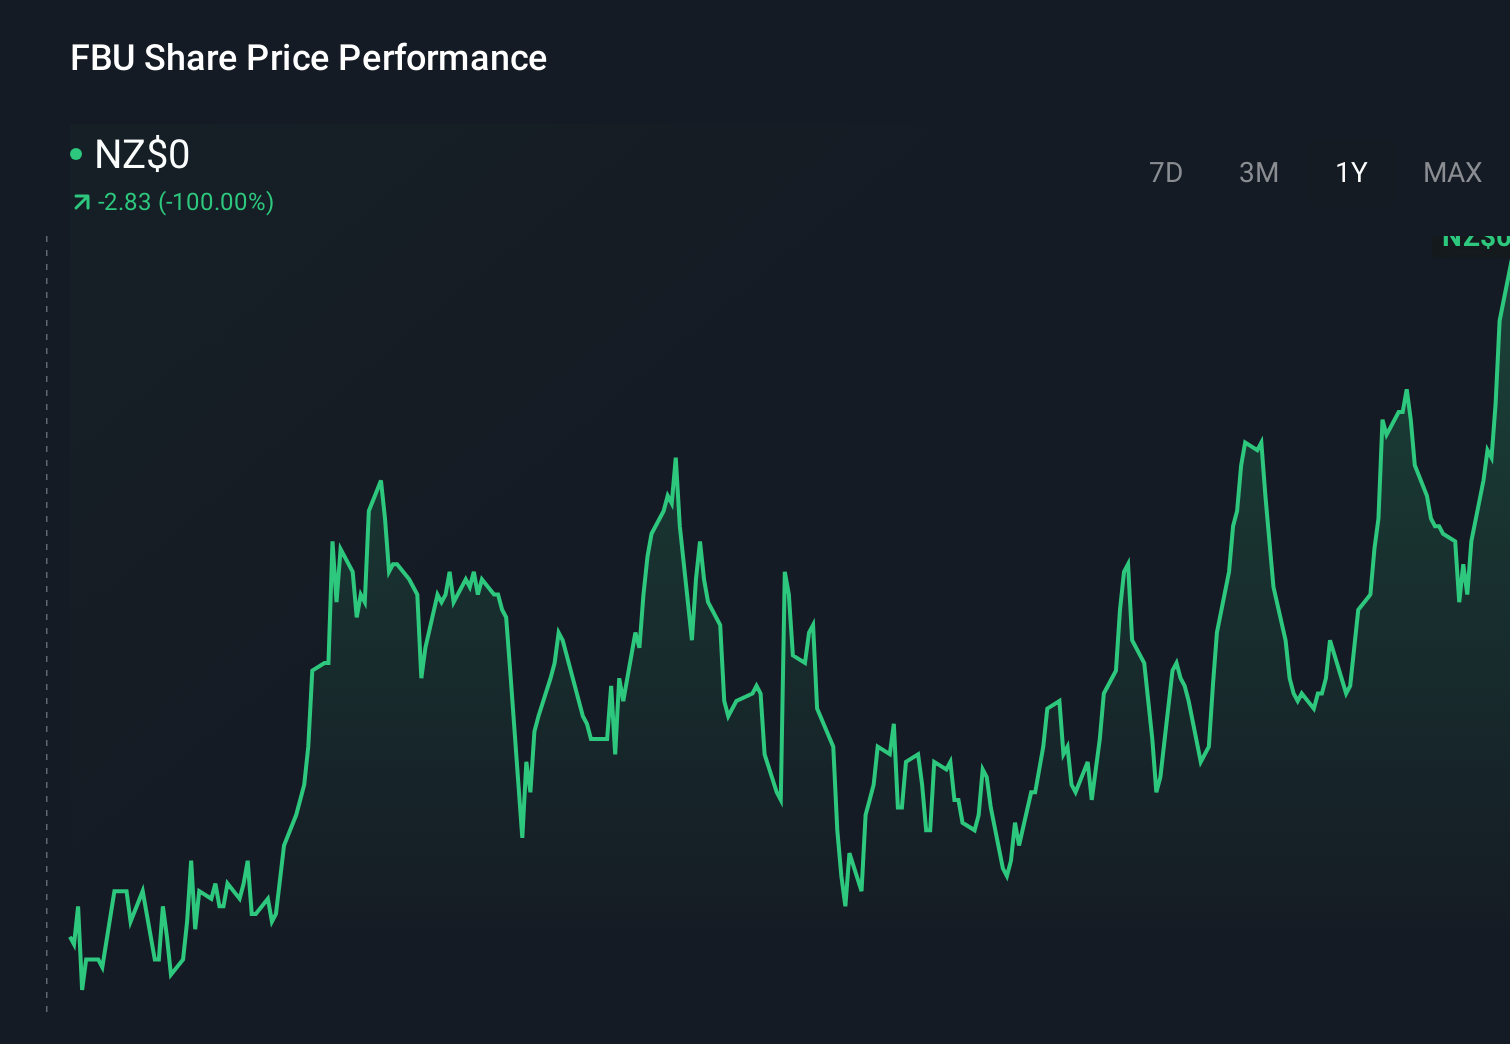Switch to the 3M time range
The height and width of the screenshot is (1044, 1510).
(1259, 172)
